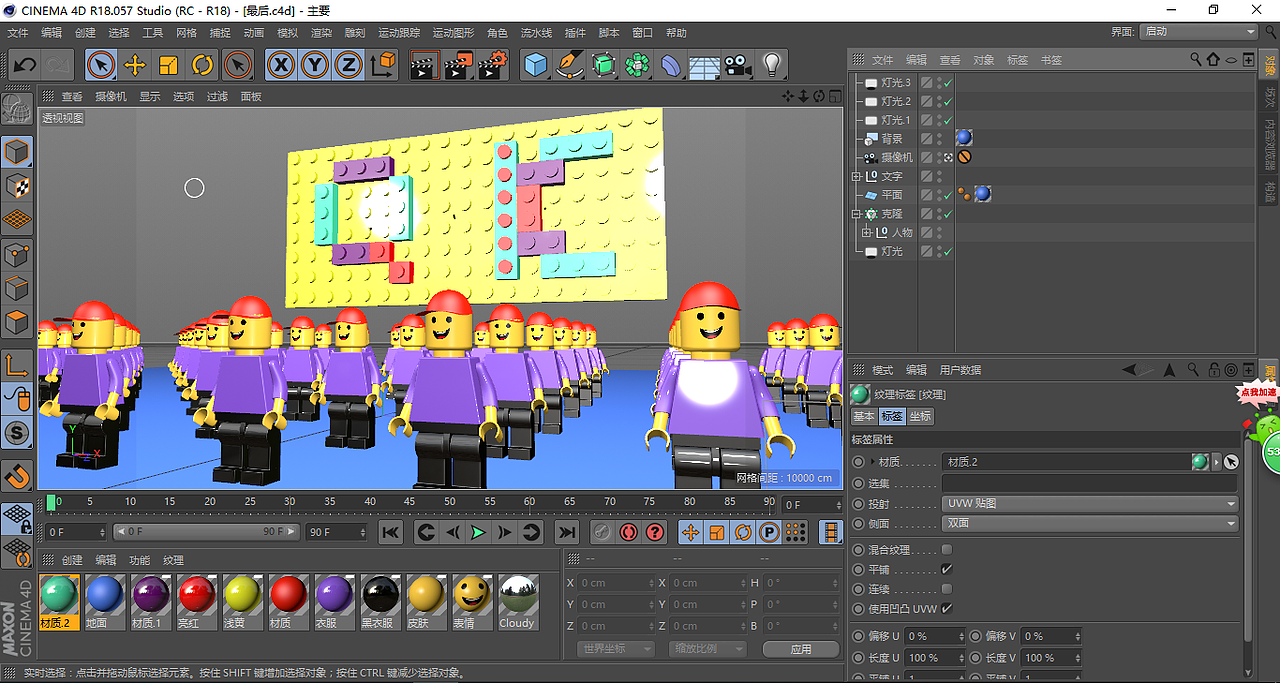Screen dimensions: 1280x683
Task: Open the 界面 启动 layout dropdown
Action: 1198,32
